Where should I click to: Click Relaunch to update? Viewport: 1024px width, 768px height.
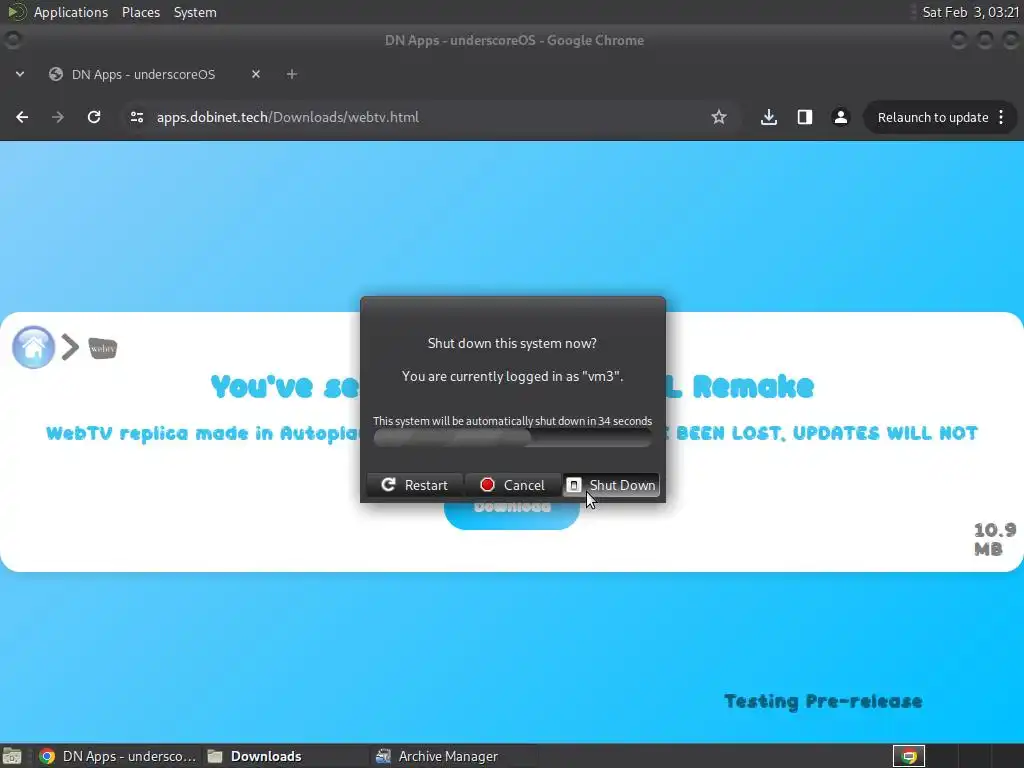(933, 118)
